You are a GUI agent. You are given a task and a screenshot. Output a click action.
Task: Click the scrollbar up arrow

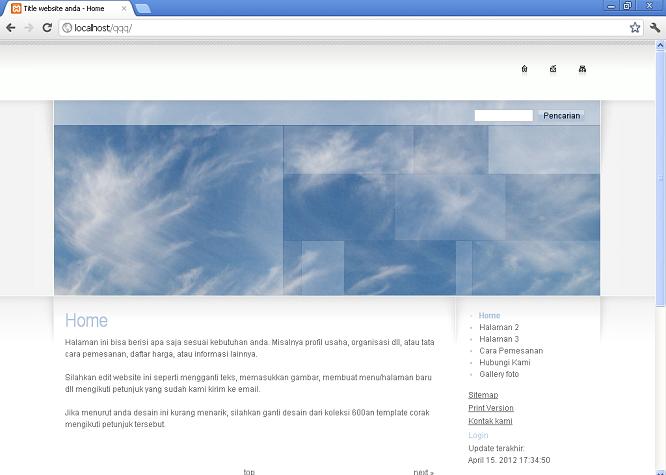pos(660,45)
